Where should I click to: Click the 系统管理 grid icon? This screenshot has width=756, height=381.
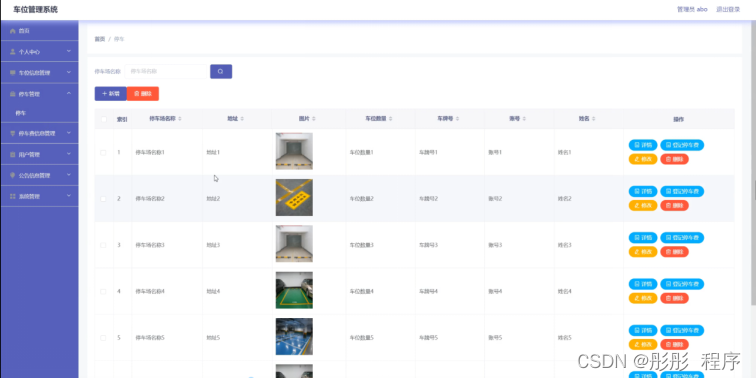pyautogui.click(x=13, y=196)
